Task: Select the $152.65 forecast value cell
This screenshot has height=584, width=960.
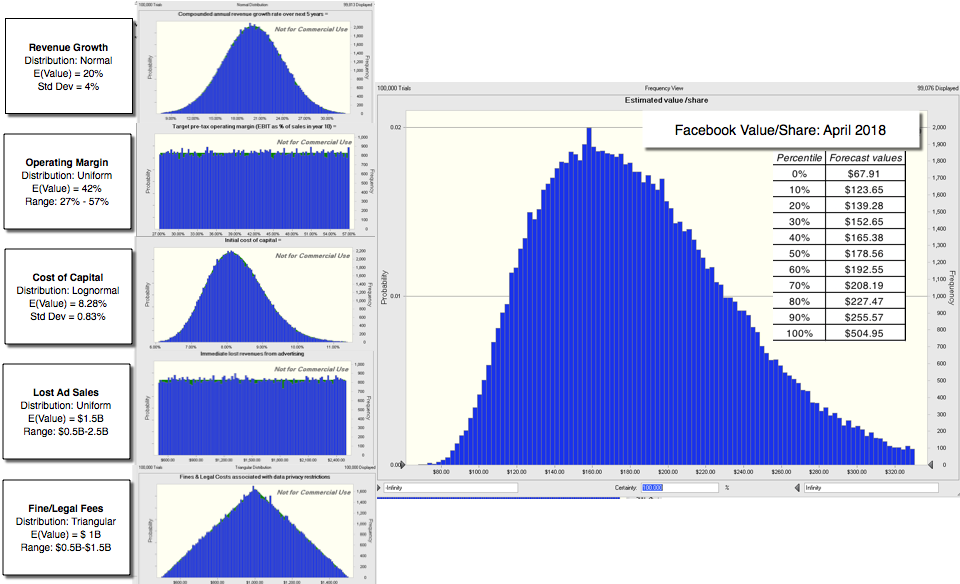Action: (865, 222)
